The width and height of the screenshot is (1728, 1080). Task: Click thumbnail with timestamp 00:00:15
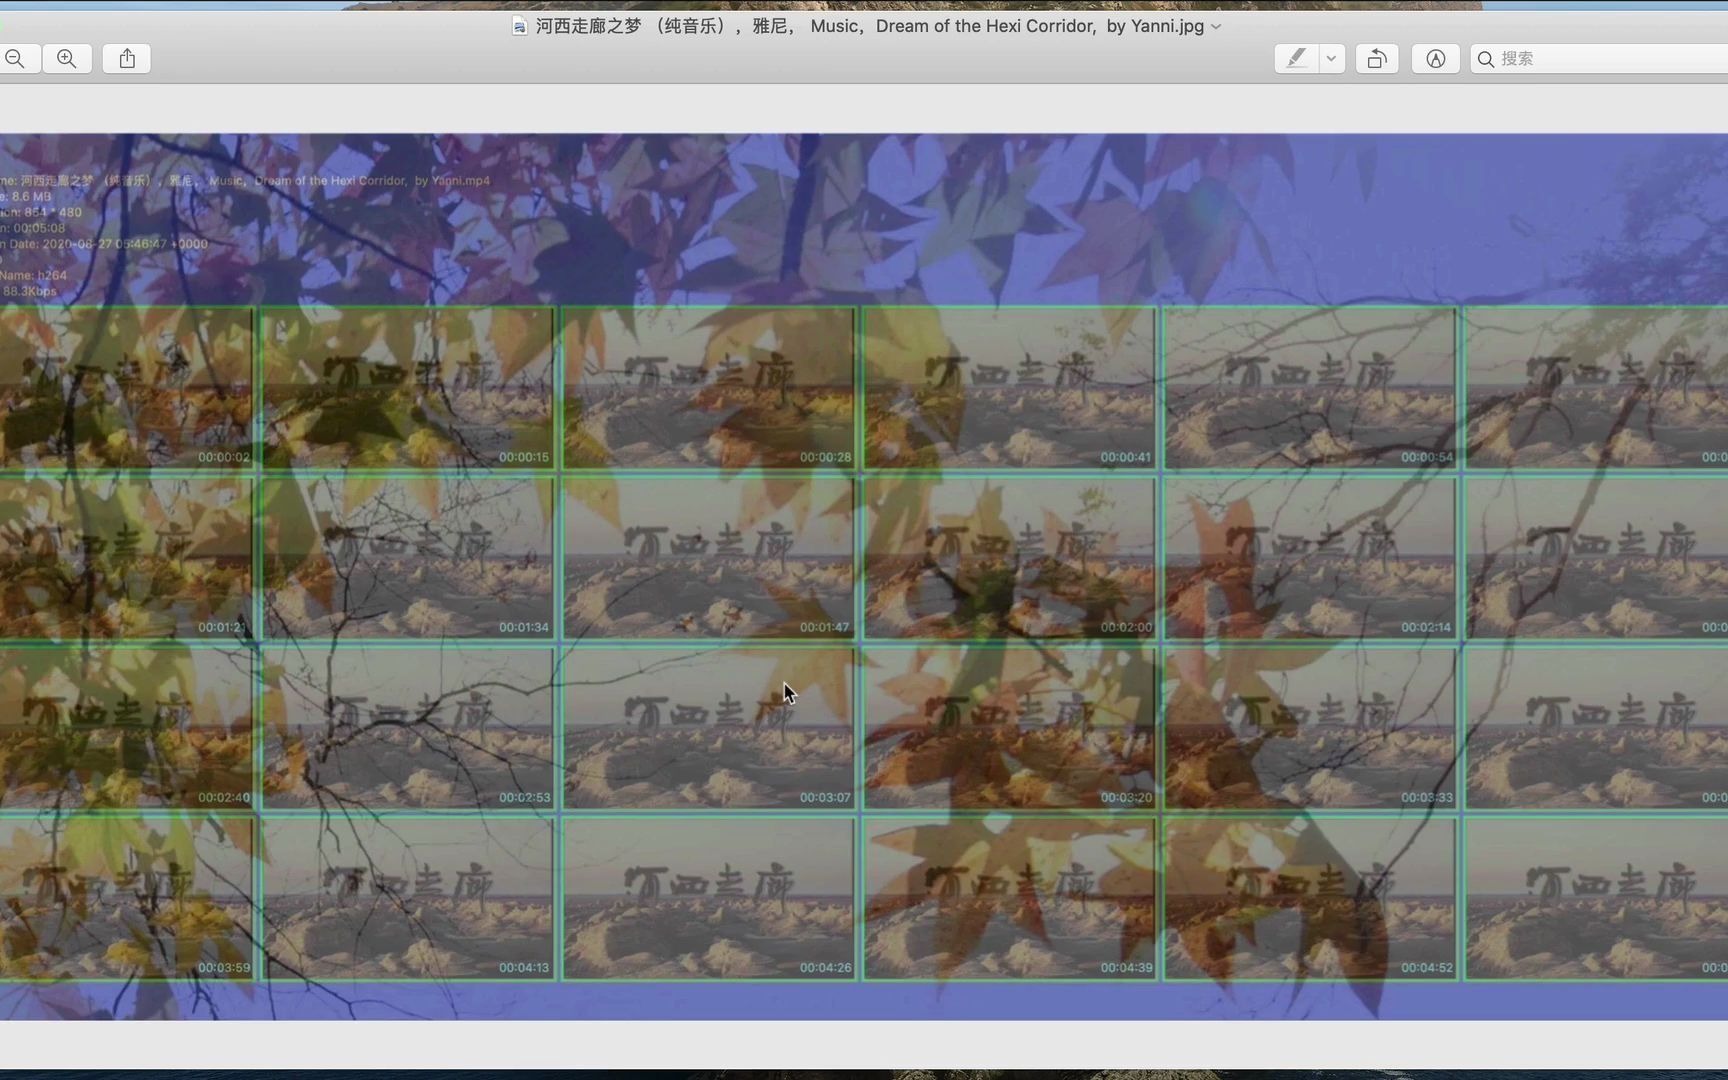click(x=407, y=388)
